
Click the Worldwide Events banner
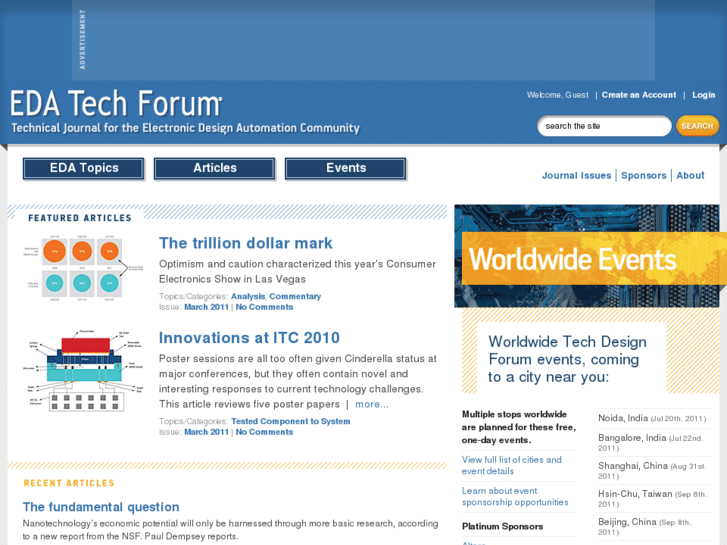[590, 258]
